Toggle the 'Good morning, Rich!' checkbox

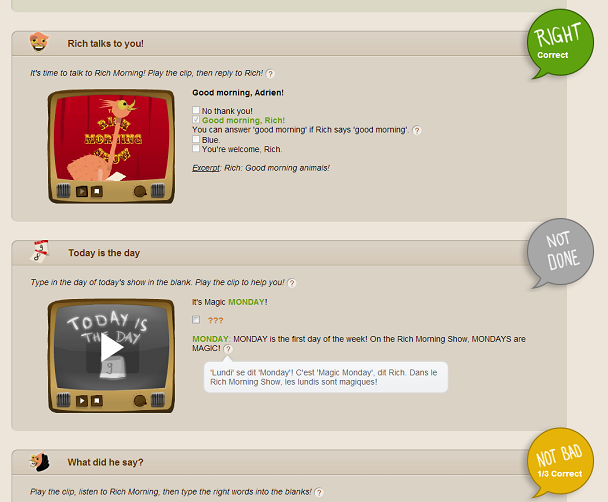pyautogui.click(x=196, y=120)
